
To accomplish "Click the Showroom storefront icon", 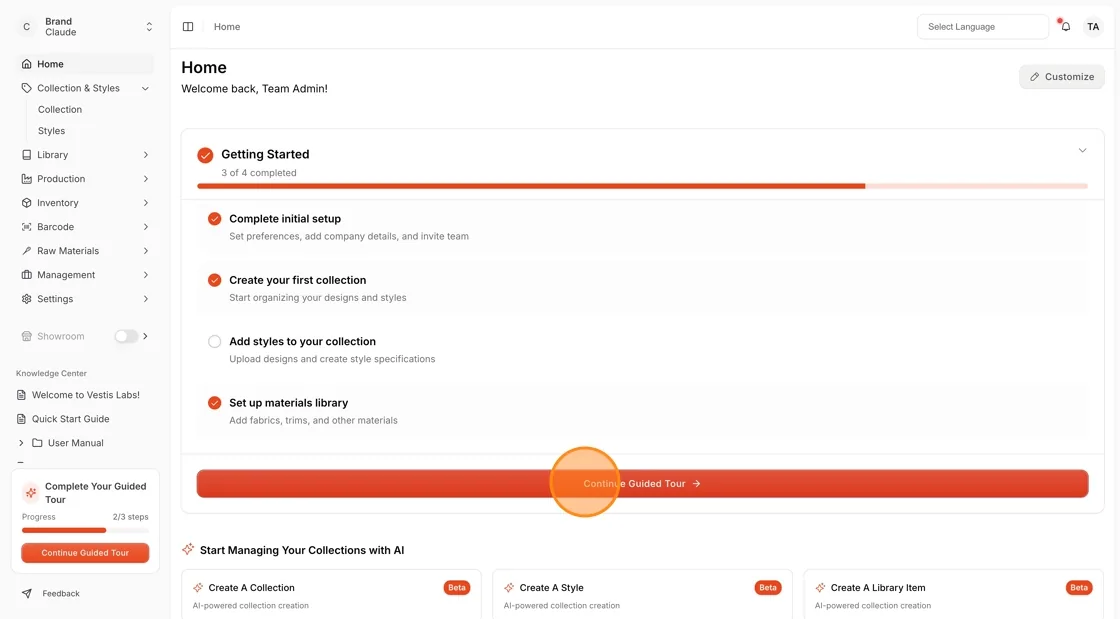I will 26,336.
